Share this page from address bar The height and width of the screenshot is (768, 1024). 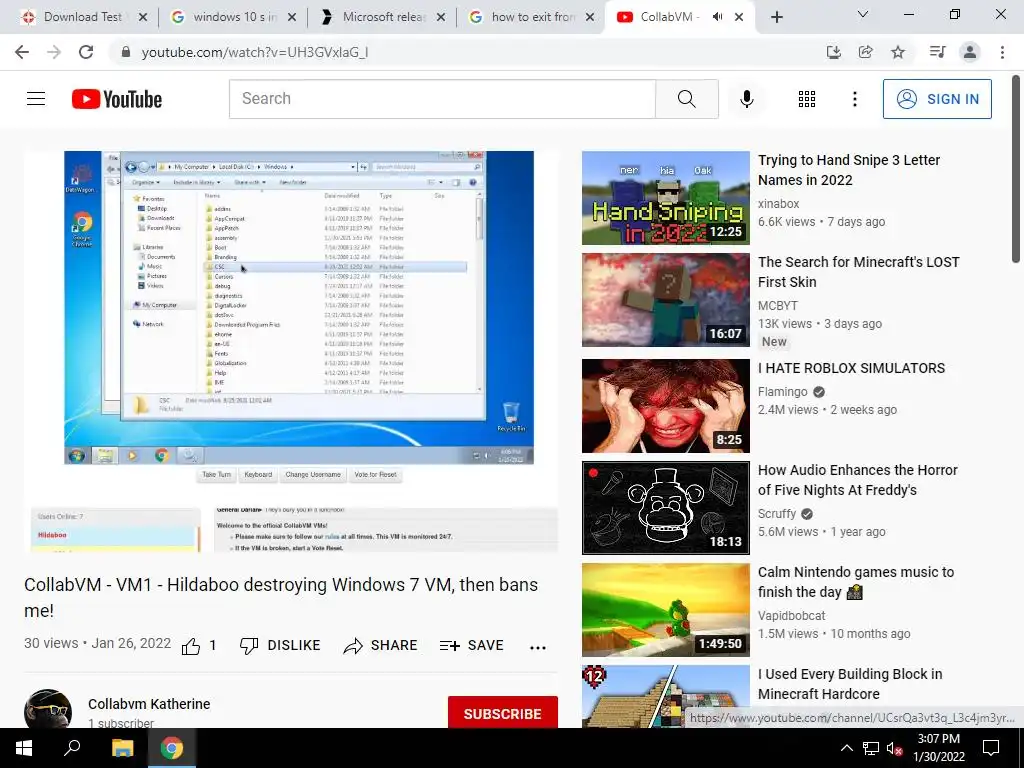(x=866, y=52)
